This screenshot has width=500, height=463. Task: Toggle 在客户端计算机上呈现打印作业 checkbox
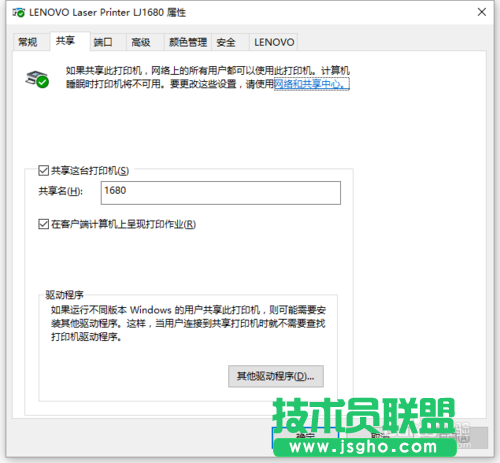click(x=44, y=224)
